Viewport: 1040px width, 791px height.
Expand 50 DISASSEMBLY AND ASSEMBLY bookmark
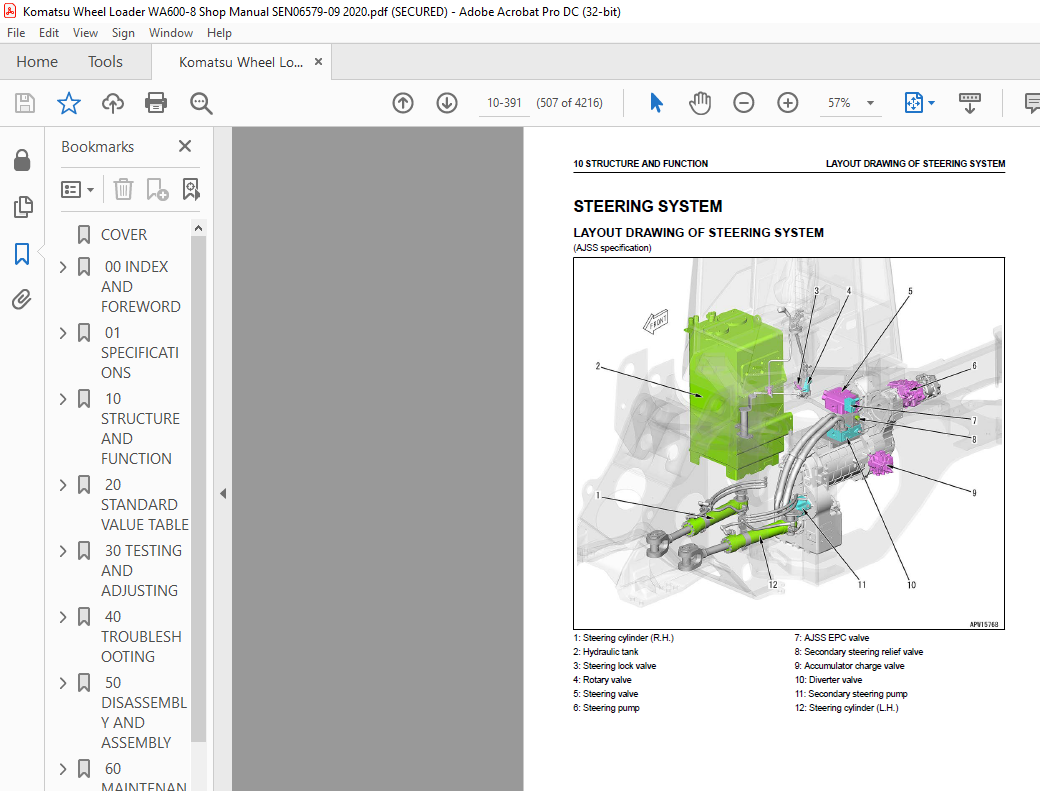[x=63, y=683]
